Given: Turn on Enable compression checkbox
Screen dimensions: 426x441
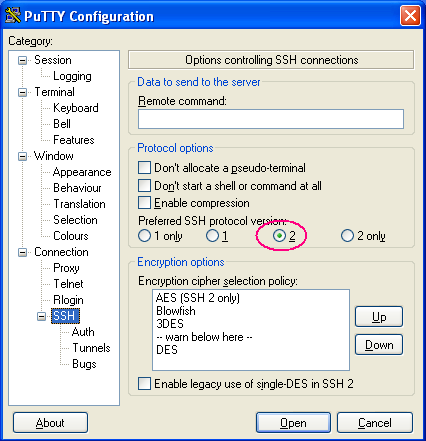Looking at the screenshot, I should click(x=144, y=203).
